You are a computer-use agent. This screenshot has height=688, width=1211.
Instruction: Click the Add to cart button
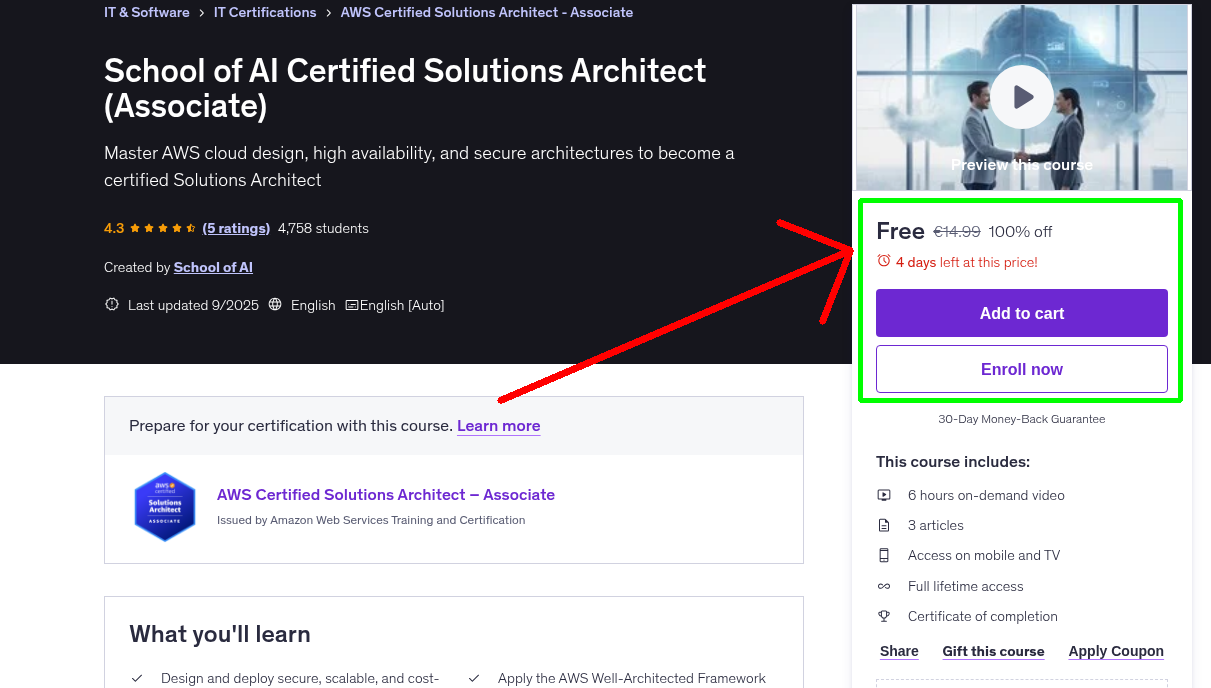(1021, 313)
